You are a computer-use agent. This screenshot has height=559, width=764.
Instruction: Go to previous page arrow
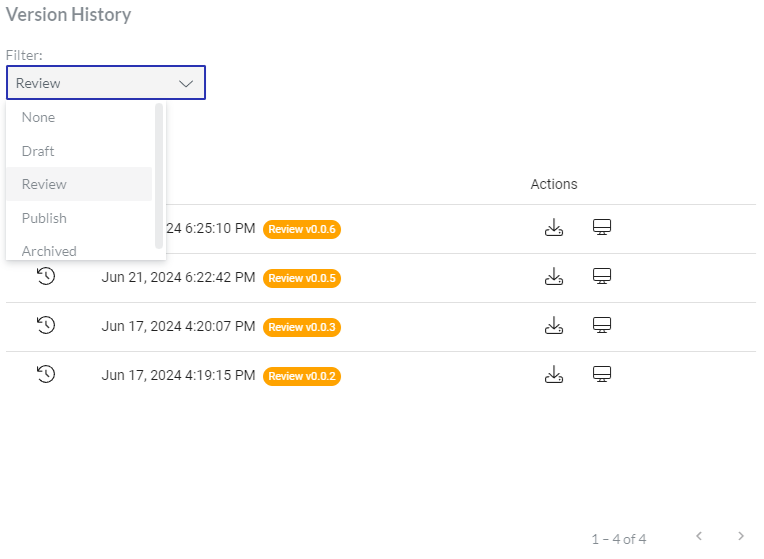pyautogui.click(x=699, y=536)
